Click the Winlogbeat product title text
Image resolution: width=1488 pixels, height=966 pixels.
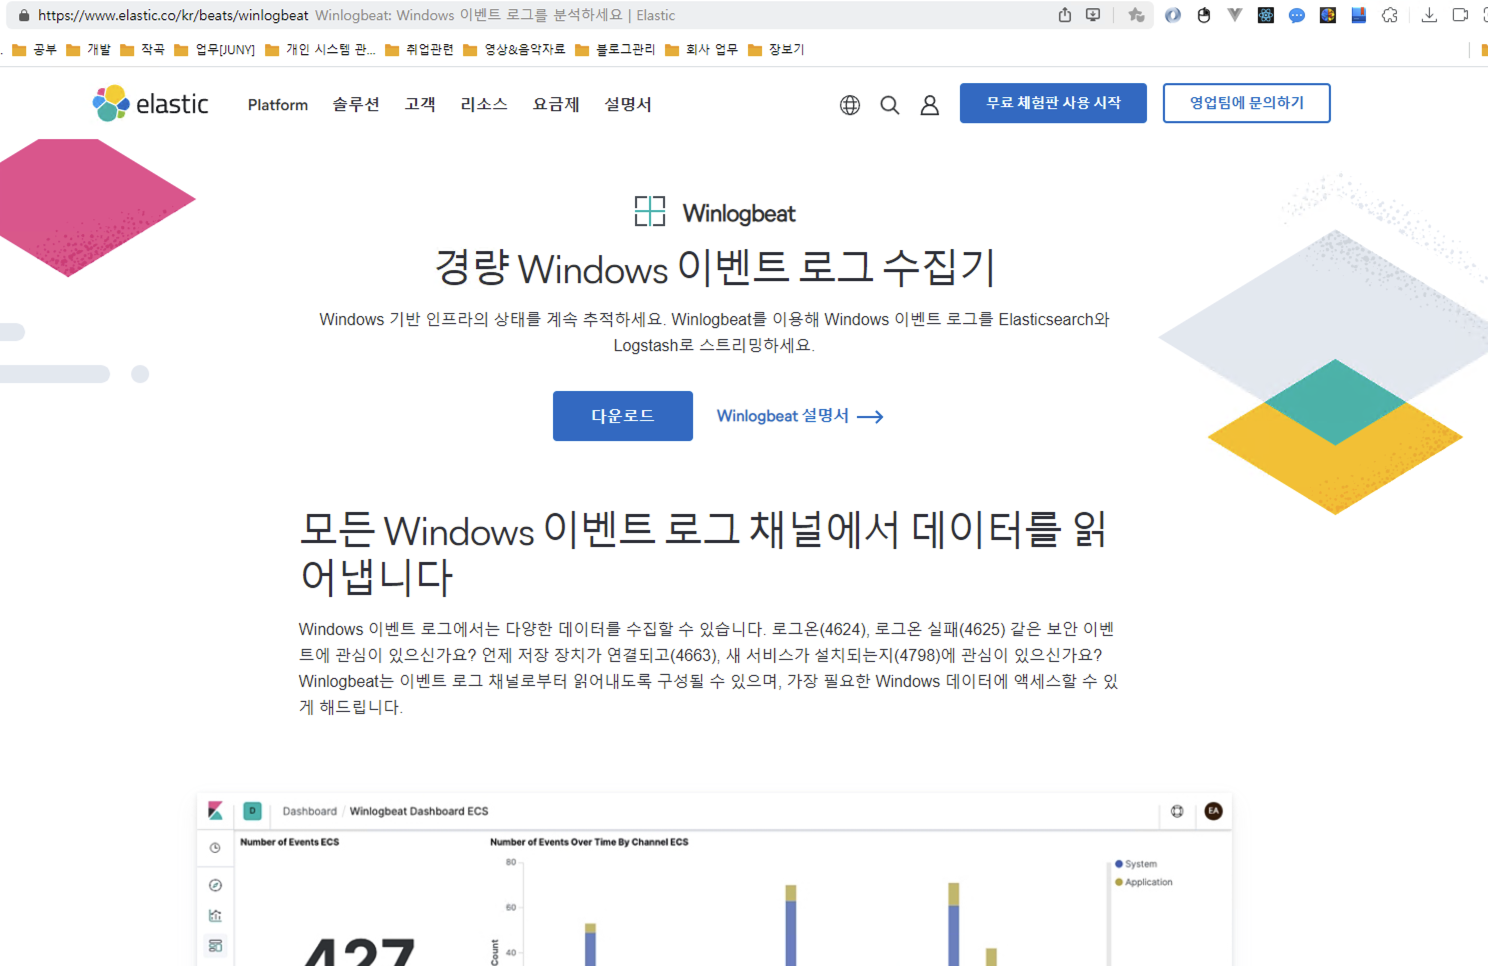pos(739,213)
